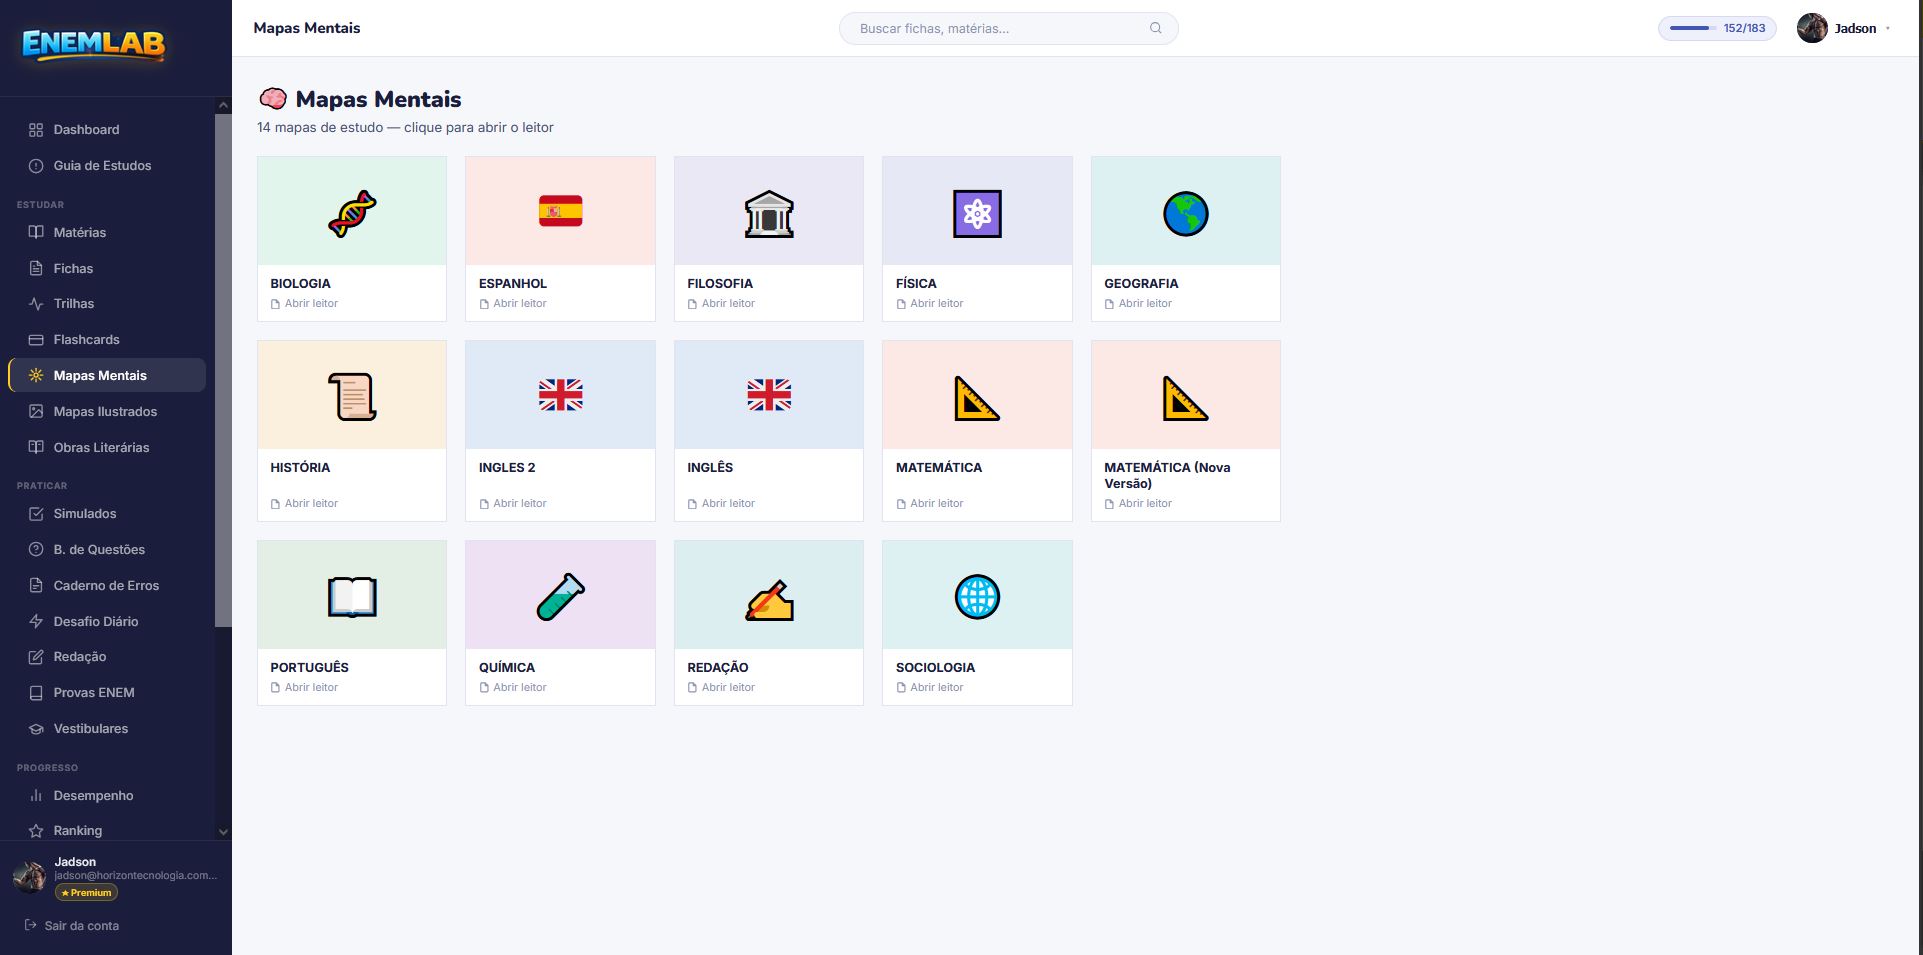Click the Ranking star icon
This screenshot has width=1923, height=955.
(36, 831)
